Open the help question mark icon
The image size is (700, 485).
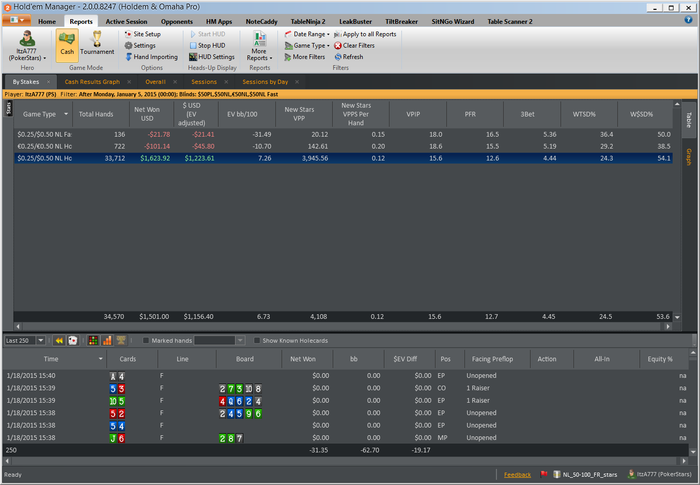[688, 20]
